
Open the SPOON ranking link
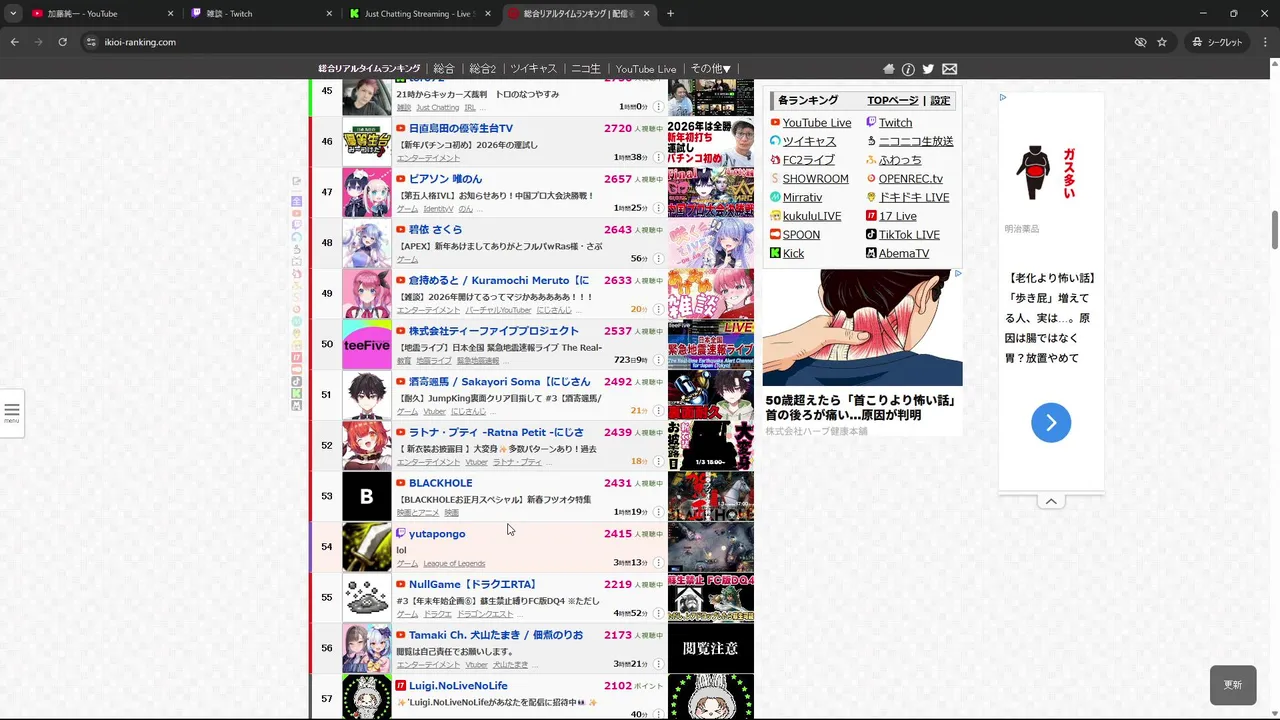(x=801, y=235)
